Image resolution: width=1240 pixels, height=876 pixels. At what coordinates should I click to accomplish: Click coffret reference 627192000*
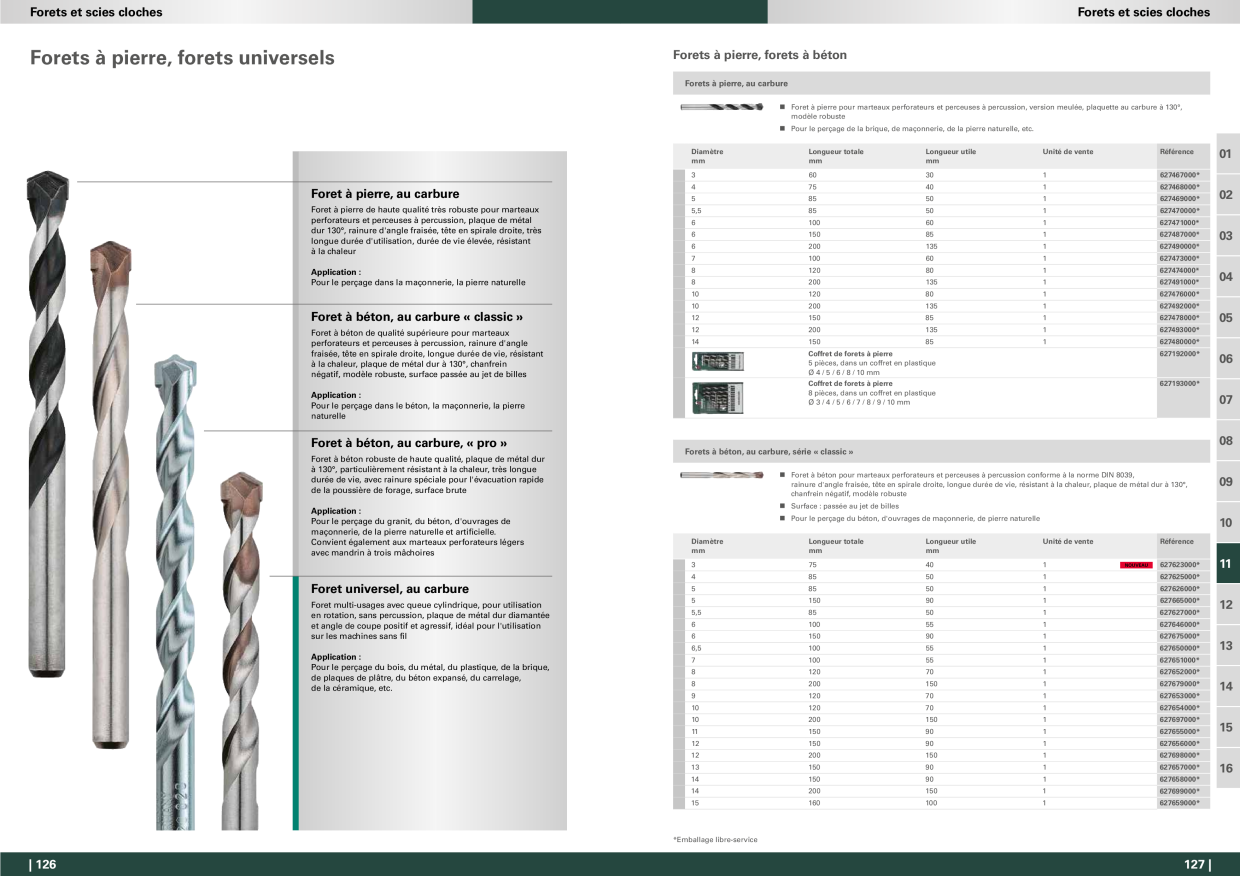[1179, 354]
